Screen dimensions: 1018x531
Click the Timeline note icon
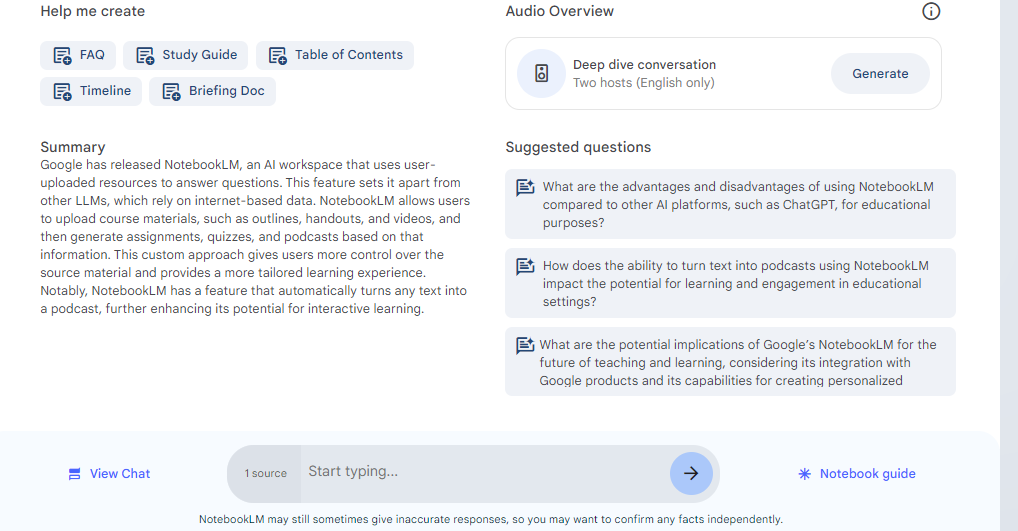click(x=62, y=92)
